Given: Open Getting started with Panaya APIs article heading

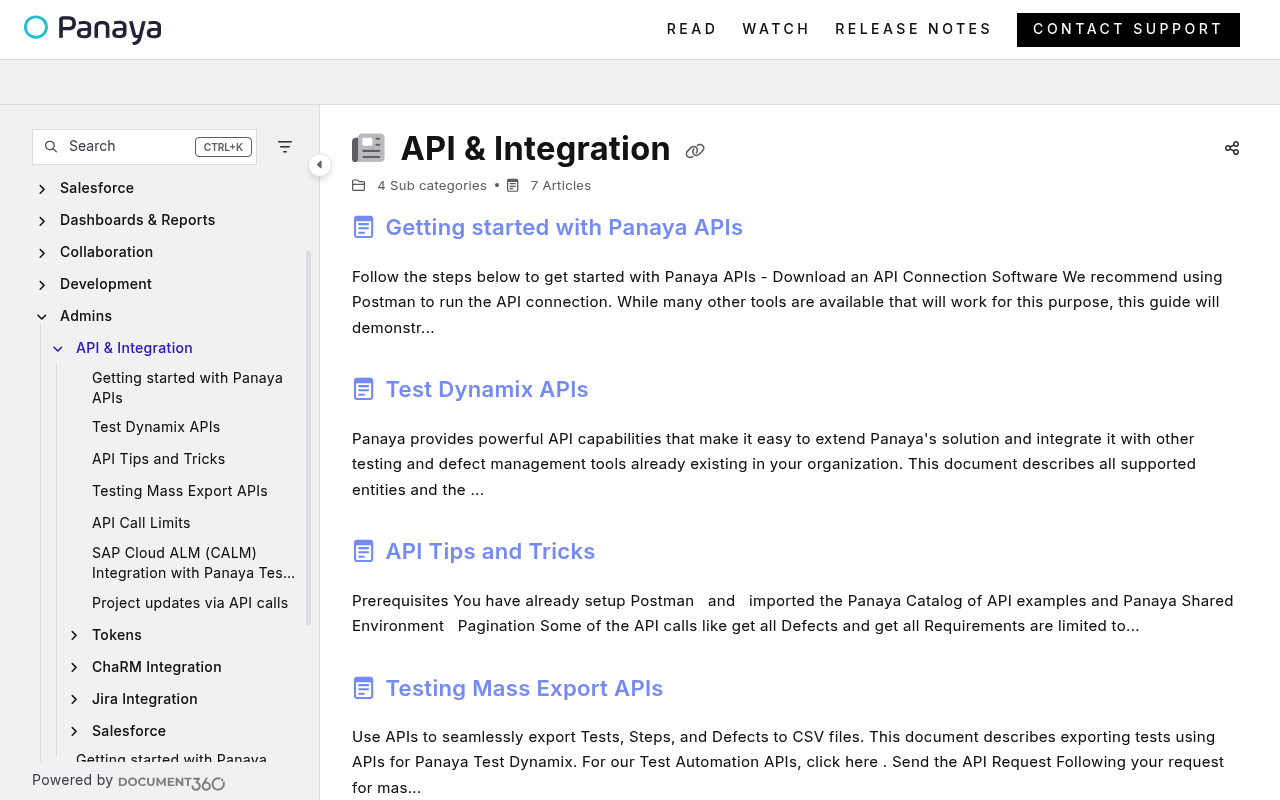Looking at the screenshot, I should point(564,227).
